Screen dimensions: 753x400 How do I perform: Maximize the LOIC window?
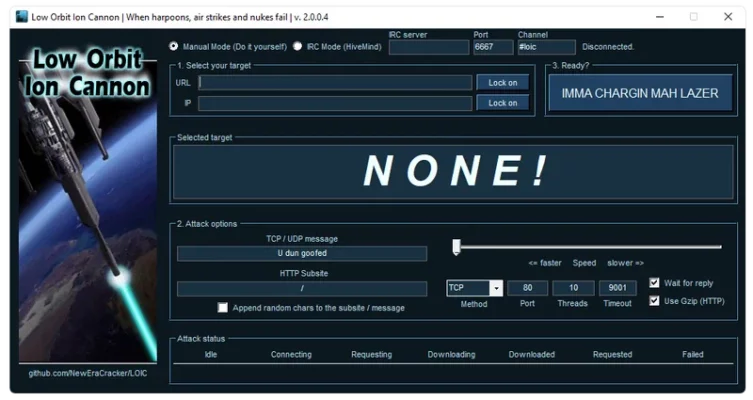(693, 17)
